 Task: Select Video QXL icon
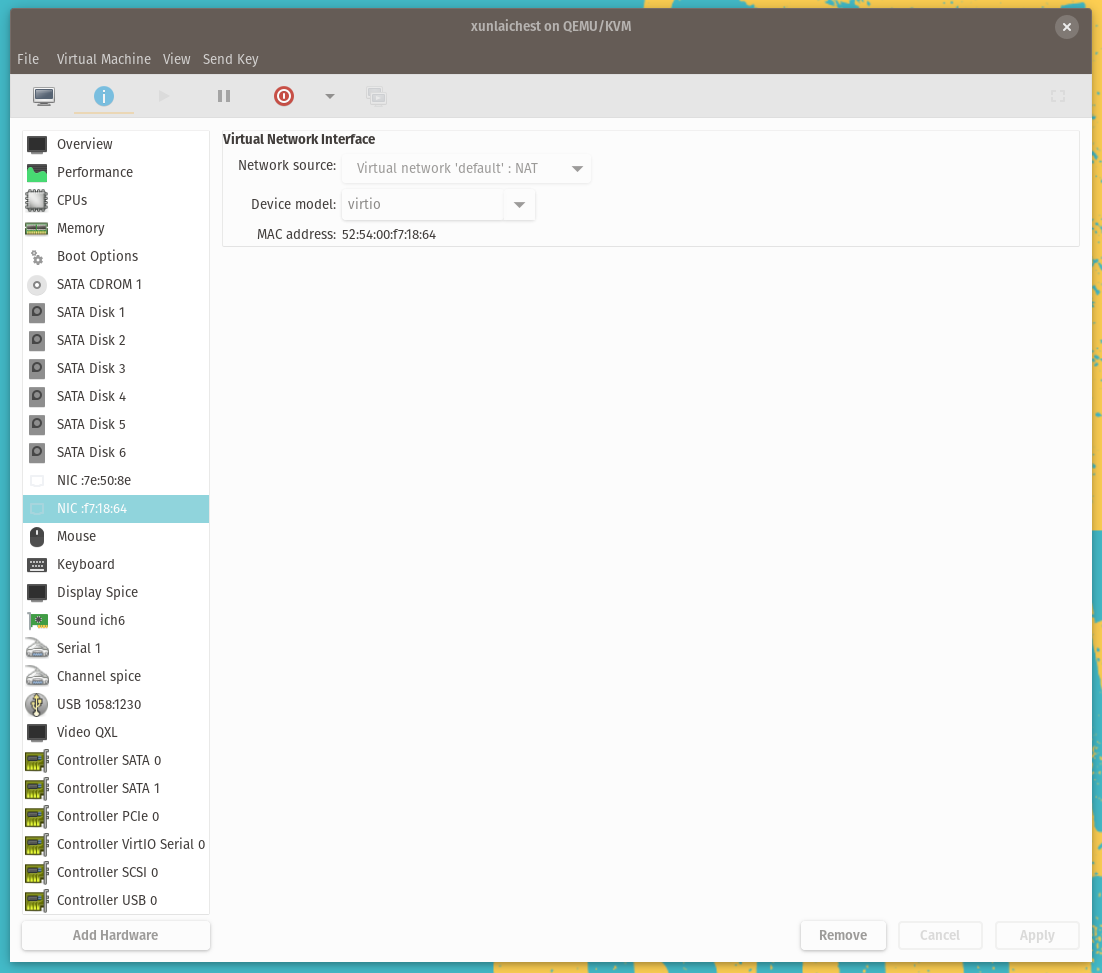tap(37, 733)
